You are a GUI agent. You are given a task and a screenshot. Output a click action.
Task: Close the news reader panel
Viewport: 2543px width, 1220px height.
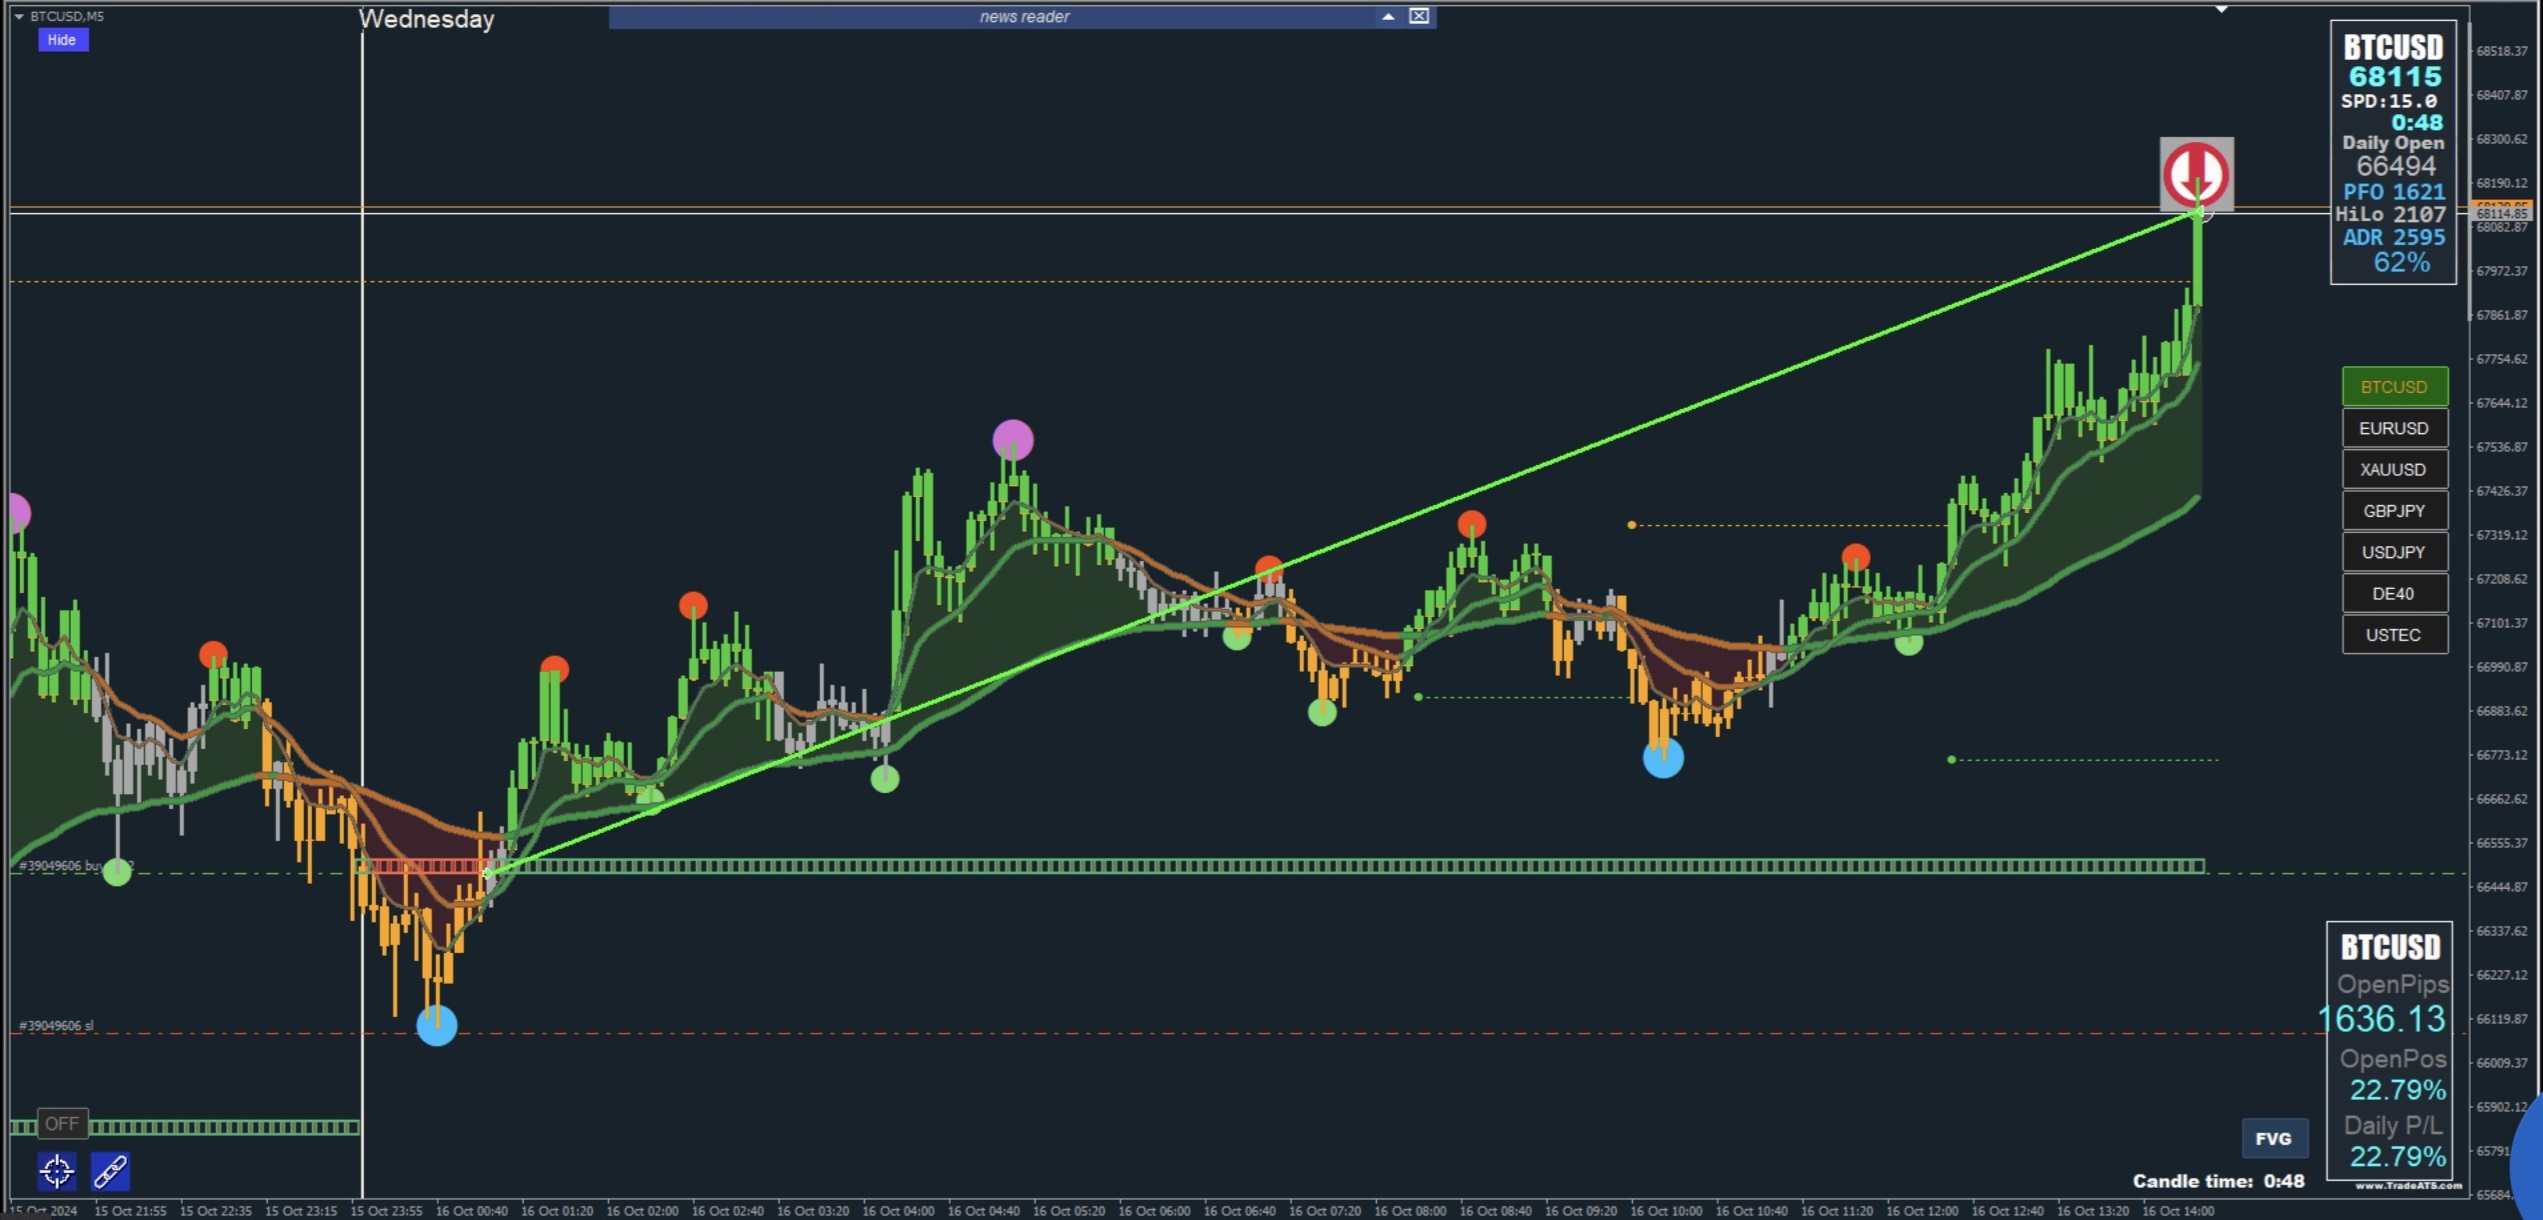[1418, 16]
